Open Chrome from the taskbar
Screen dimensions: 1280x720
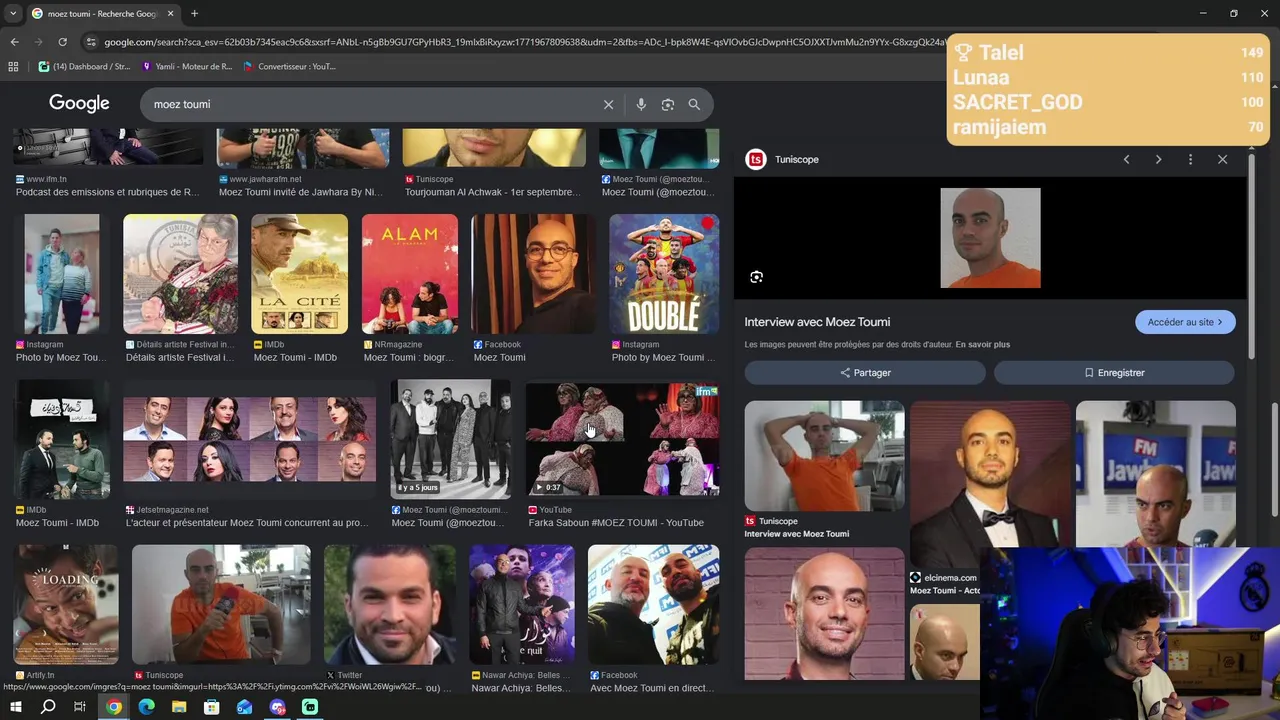click(x=114, y=707)
